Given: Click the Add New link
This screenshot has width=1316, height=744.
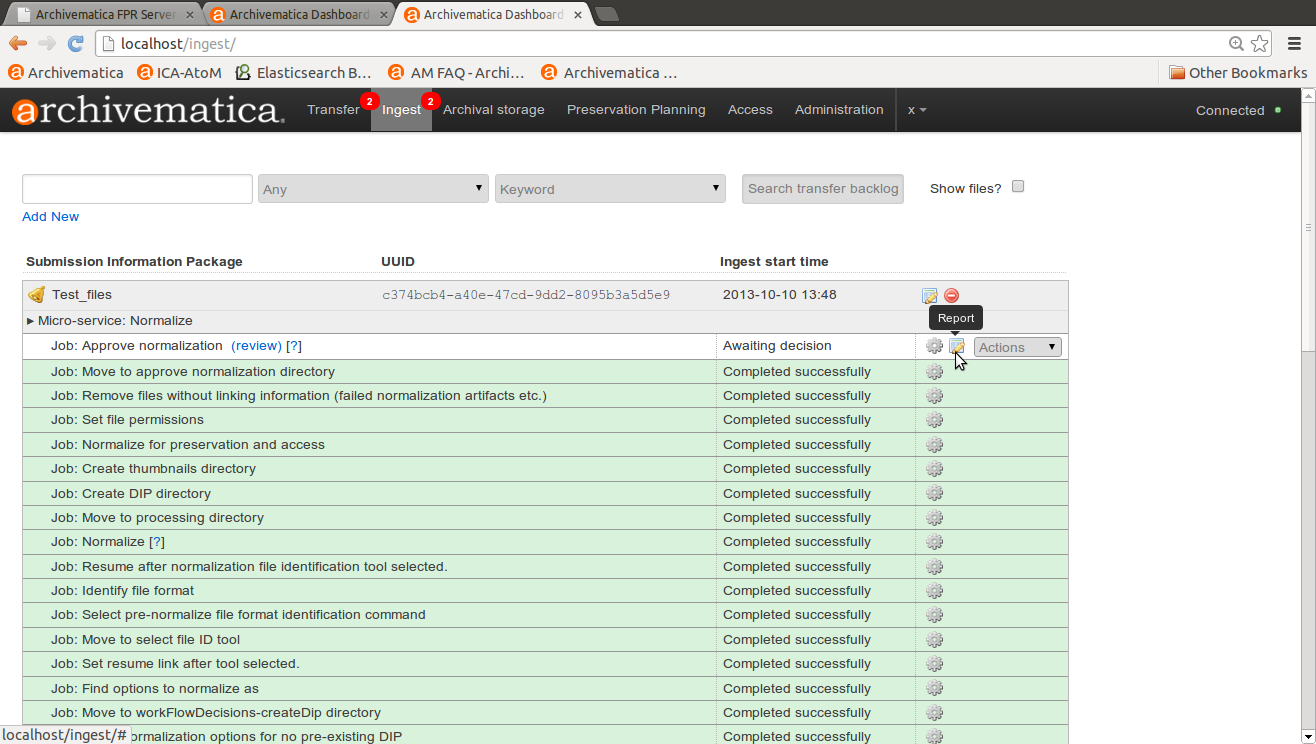Looking at the screenshot, I should pyautogui.click(x=50, y=217).
